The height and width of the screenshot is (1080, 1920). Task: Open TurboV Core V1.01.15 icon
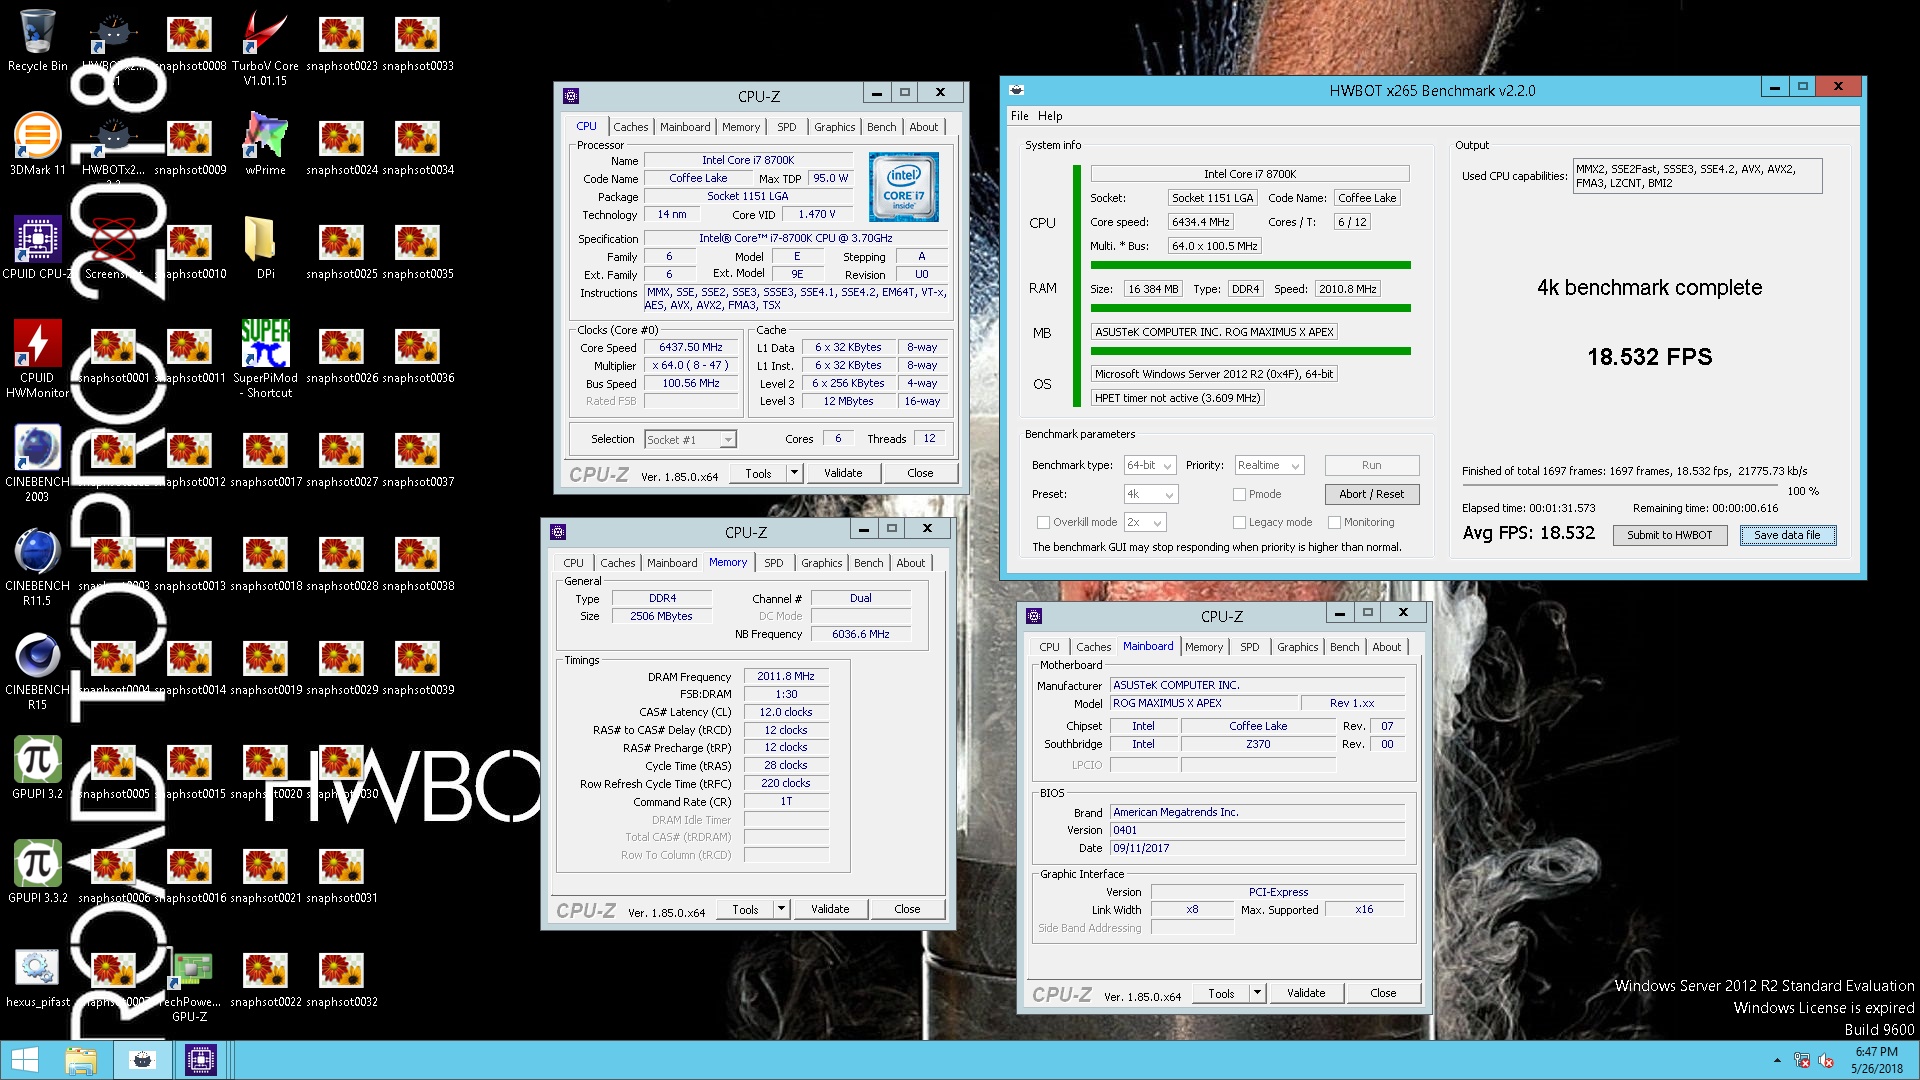(265, 48)
